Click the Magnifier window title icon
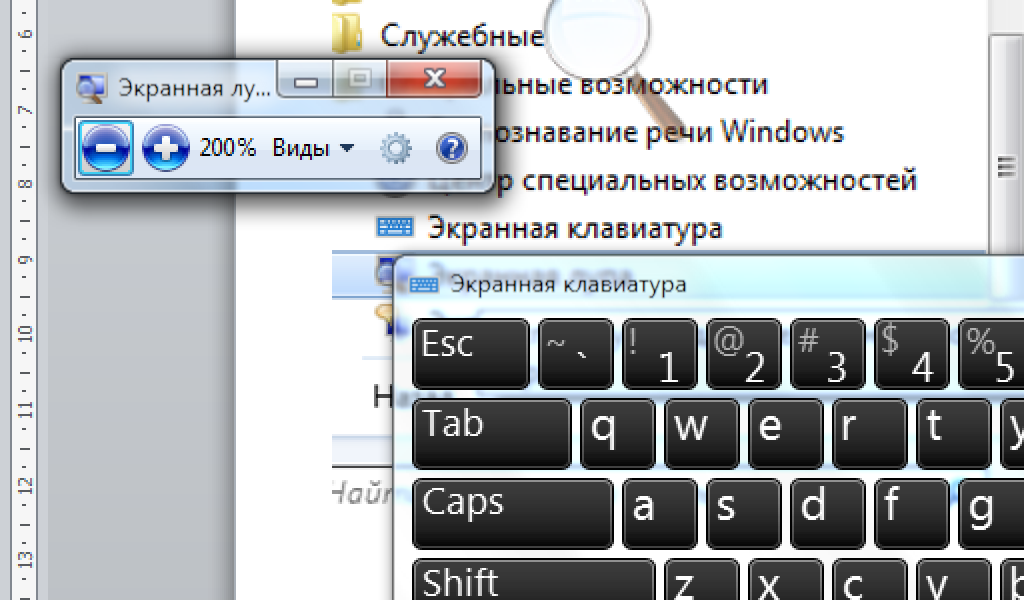The height and width of the screenshot is (600, 1024). tap(91, 89)
